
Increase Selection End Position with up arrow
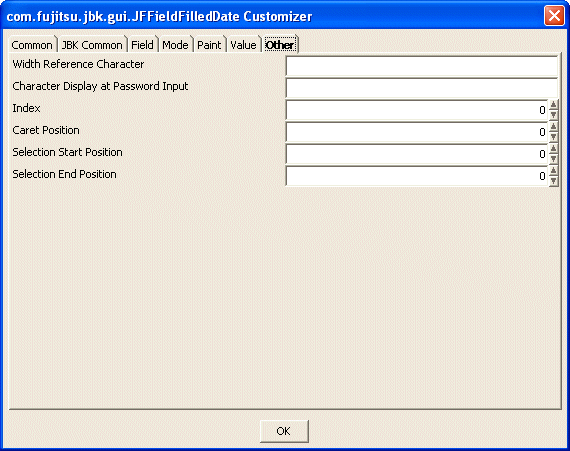tap(553, 171)
